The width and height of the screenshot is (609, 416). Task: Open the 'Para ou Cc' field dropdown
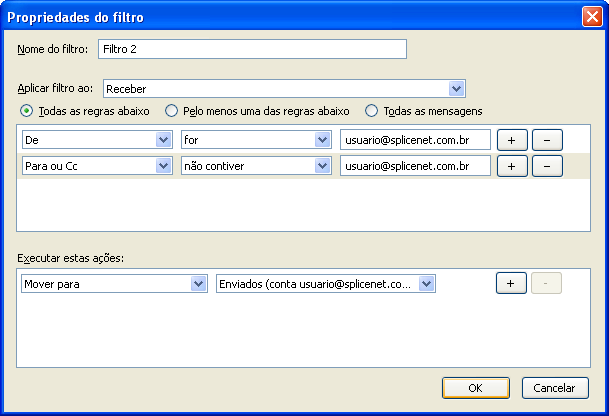[97, 166]
